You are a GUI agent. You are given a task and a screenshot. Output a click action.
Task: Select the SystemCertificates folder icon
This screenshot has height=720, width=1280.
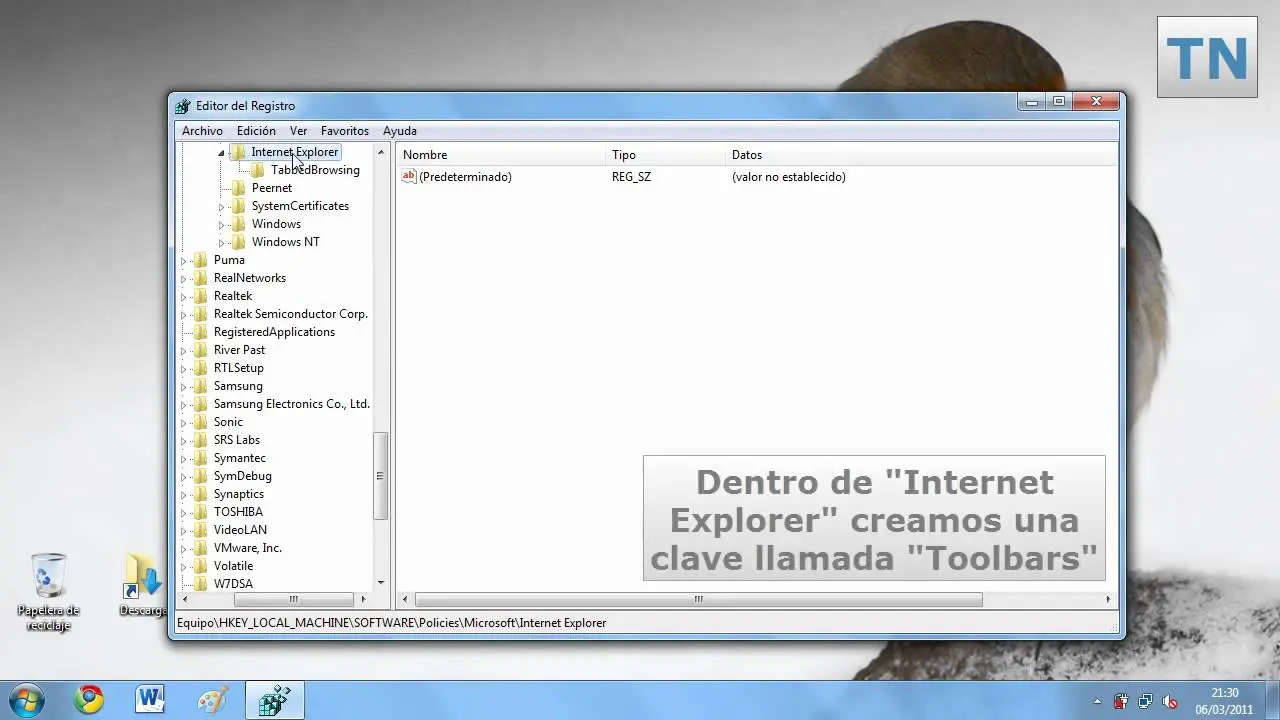point(238,206)
